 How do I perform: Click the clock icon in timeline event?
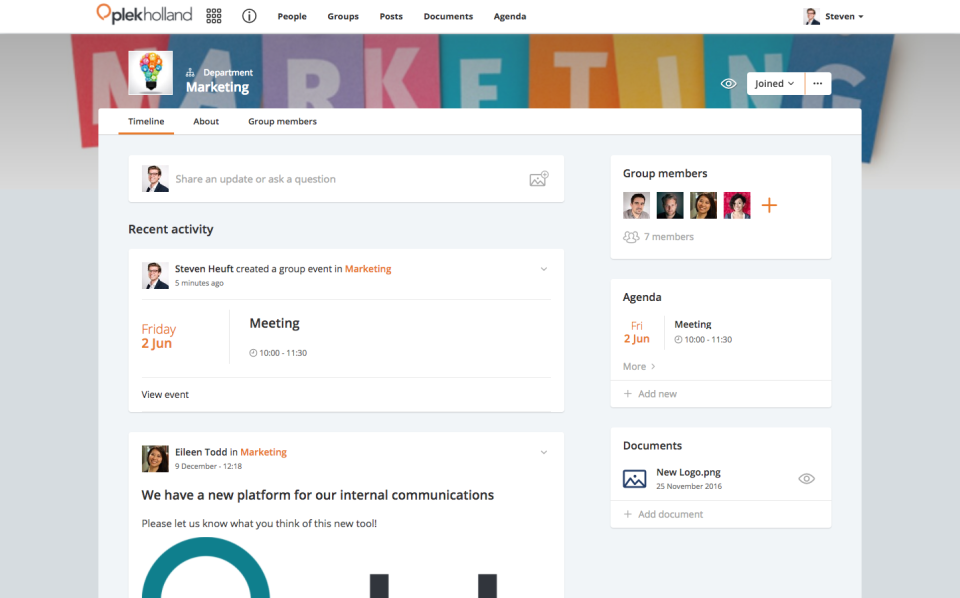click(253, 353)
